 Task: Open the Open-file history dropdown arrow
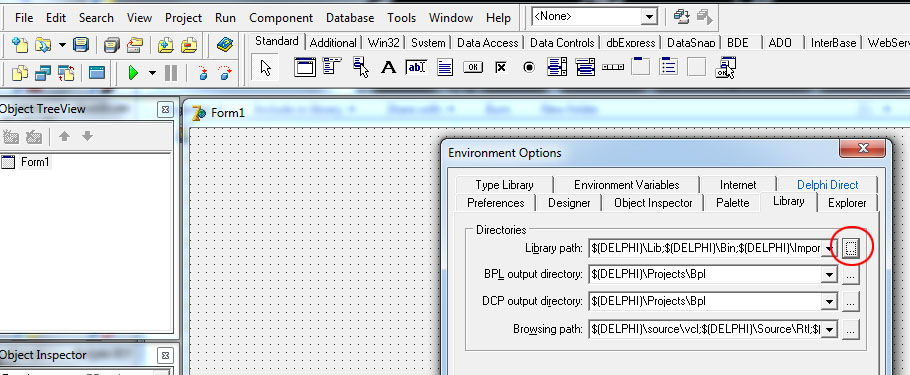click(62, 45)
